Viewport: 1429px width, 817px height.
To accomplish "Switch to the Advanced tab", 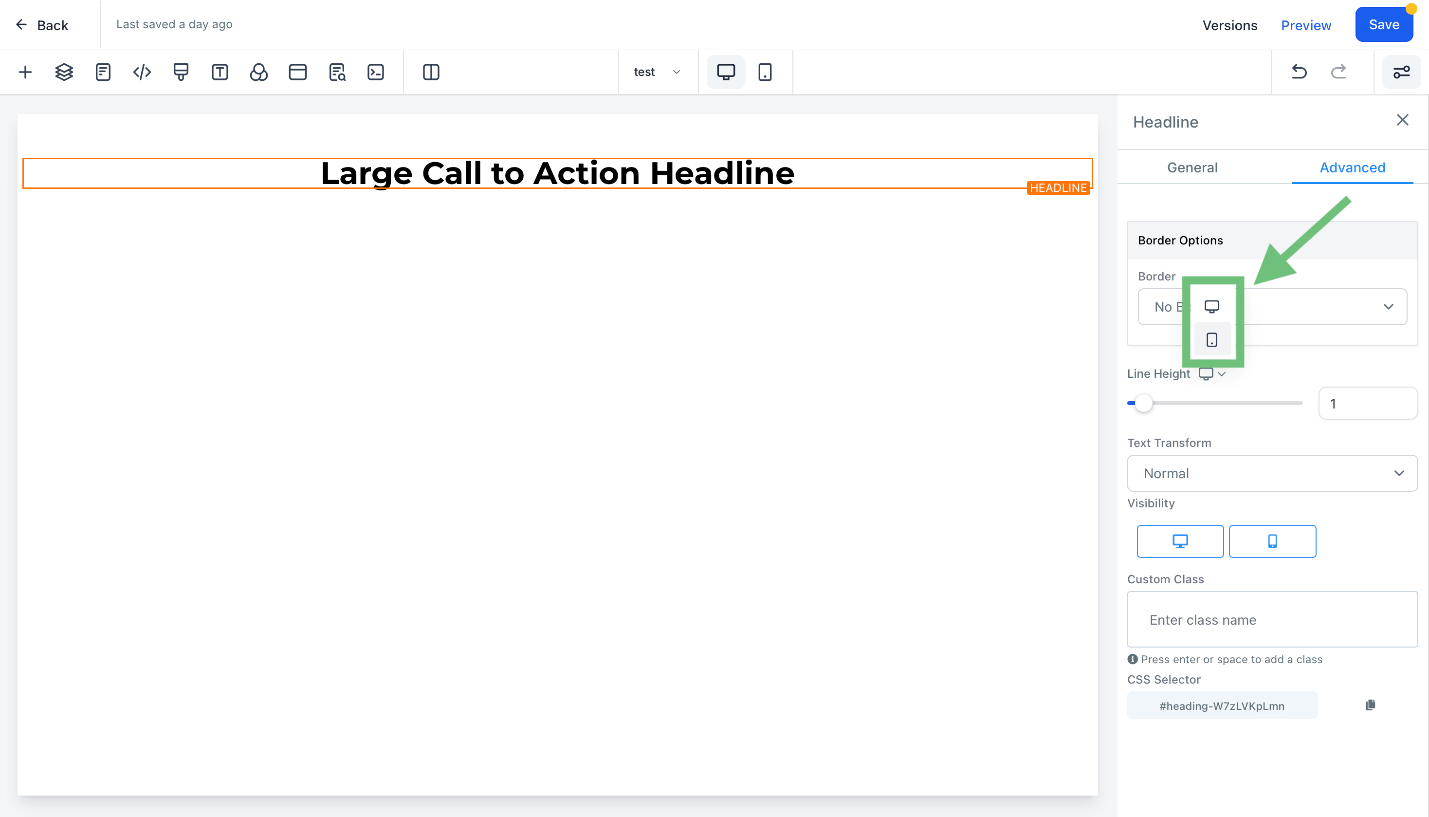I will click(1352, 167).
